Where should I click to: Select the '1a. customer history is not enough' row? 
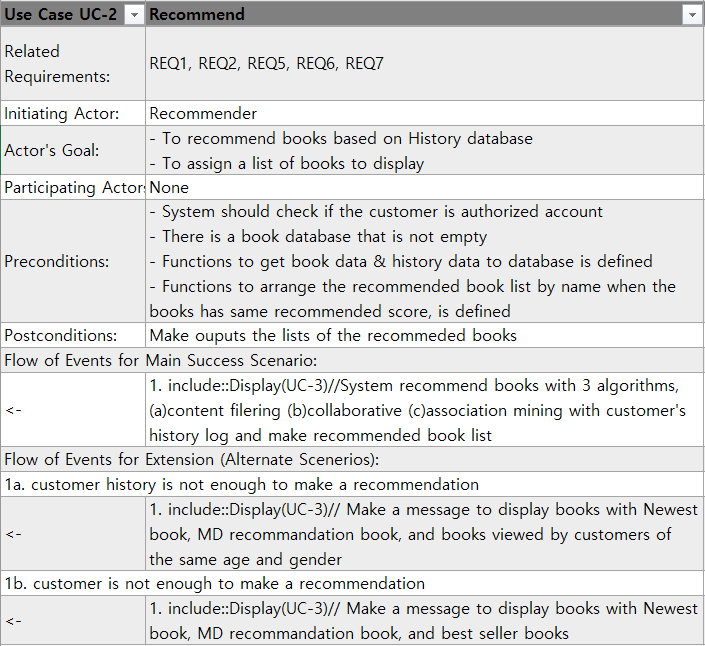click(352, 484)
